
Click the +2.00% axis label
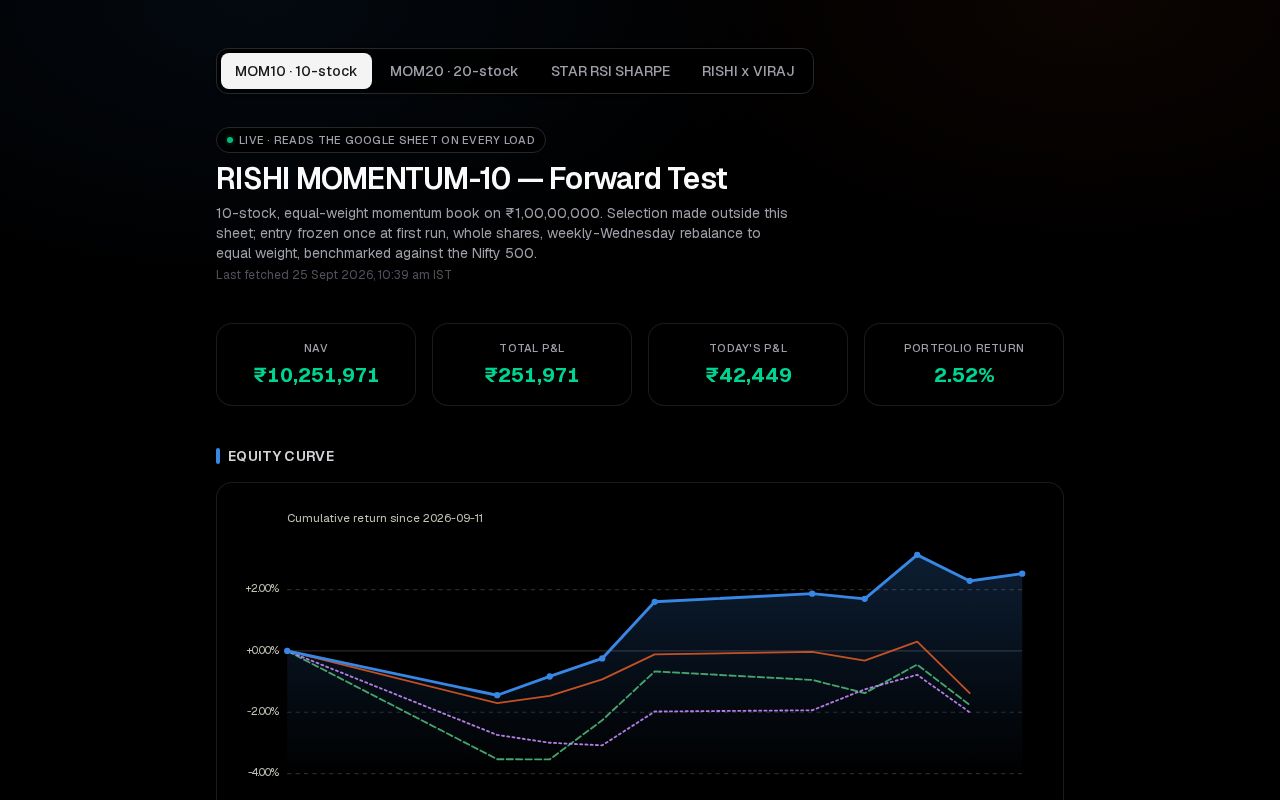click(262, 589)
